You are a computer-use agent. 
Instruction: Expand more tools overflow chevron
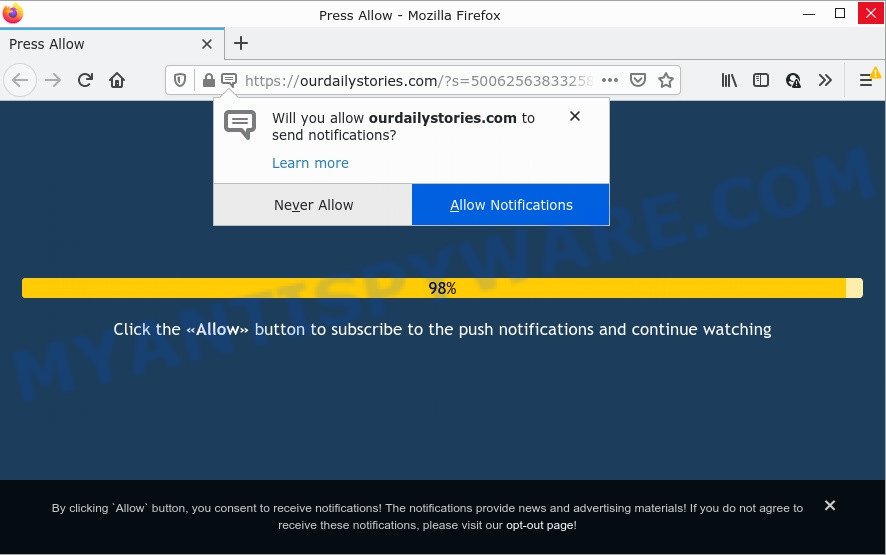coord(825,80)
